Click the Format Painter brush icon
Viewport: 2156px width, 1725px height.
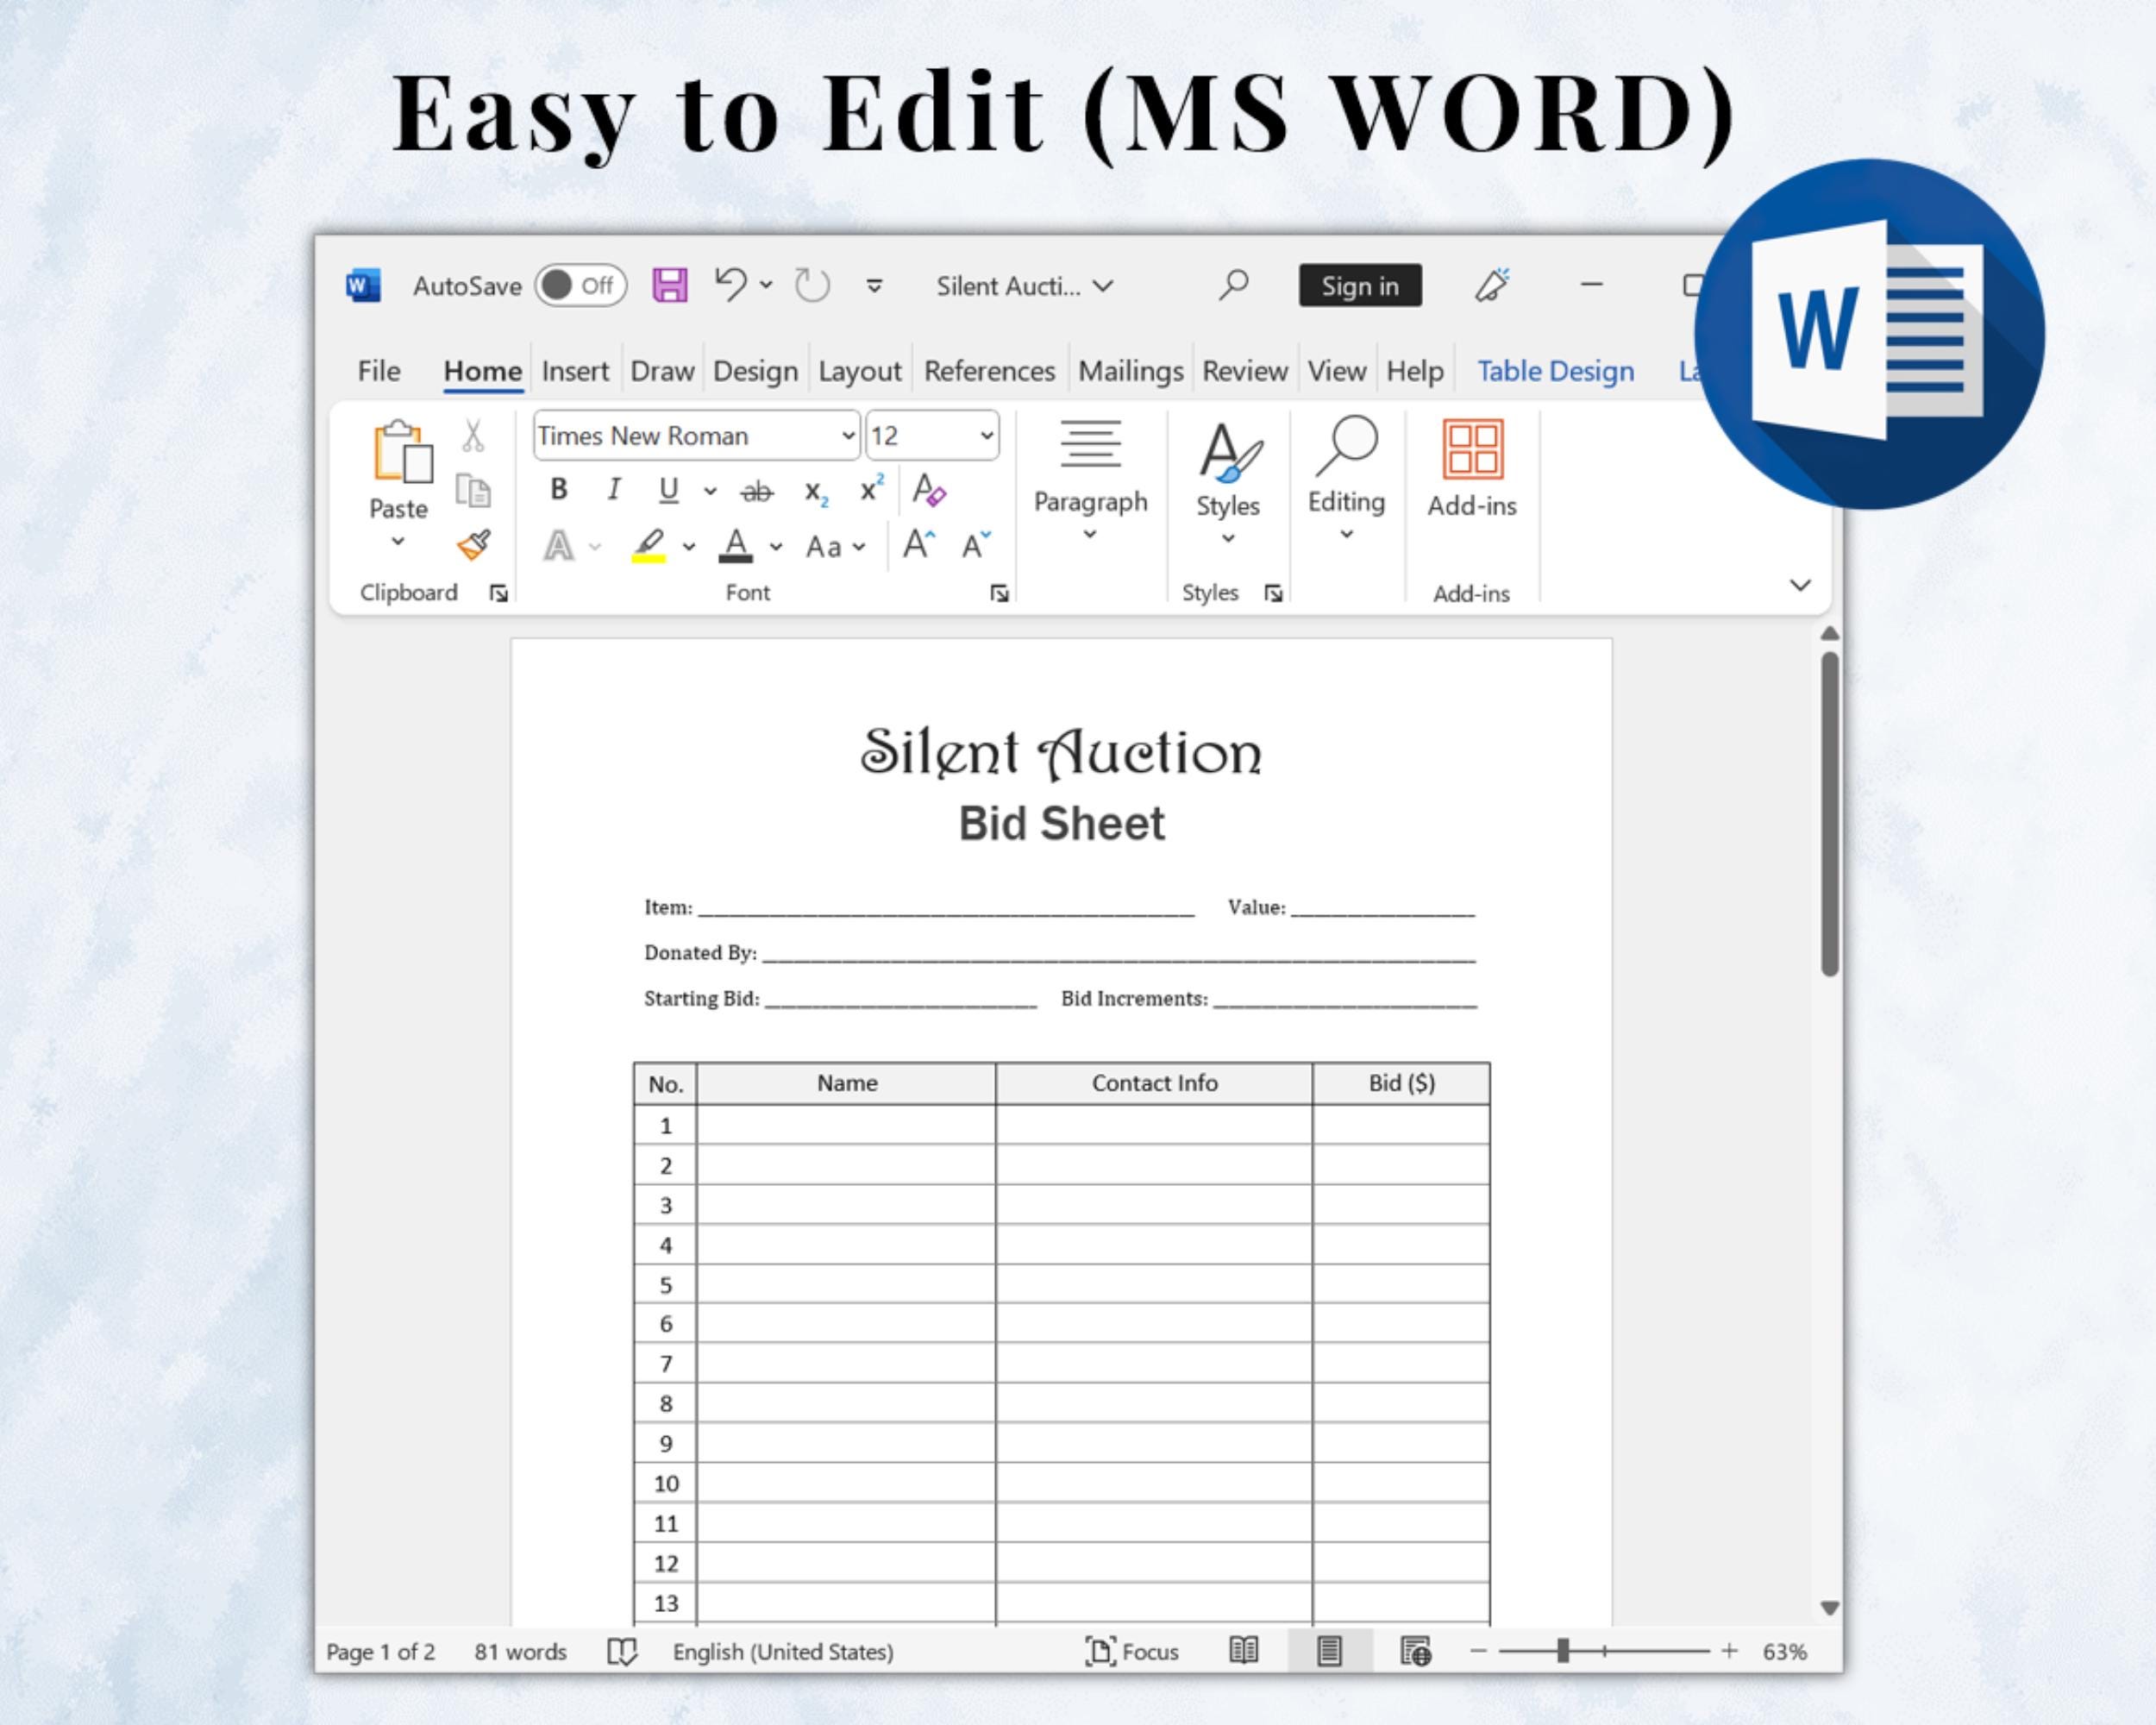pyautogui.click(x=474, y=545)
